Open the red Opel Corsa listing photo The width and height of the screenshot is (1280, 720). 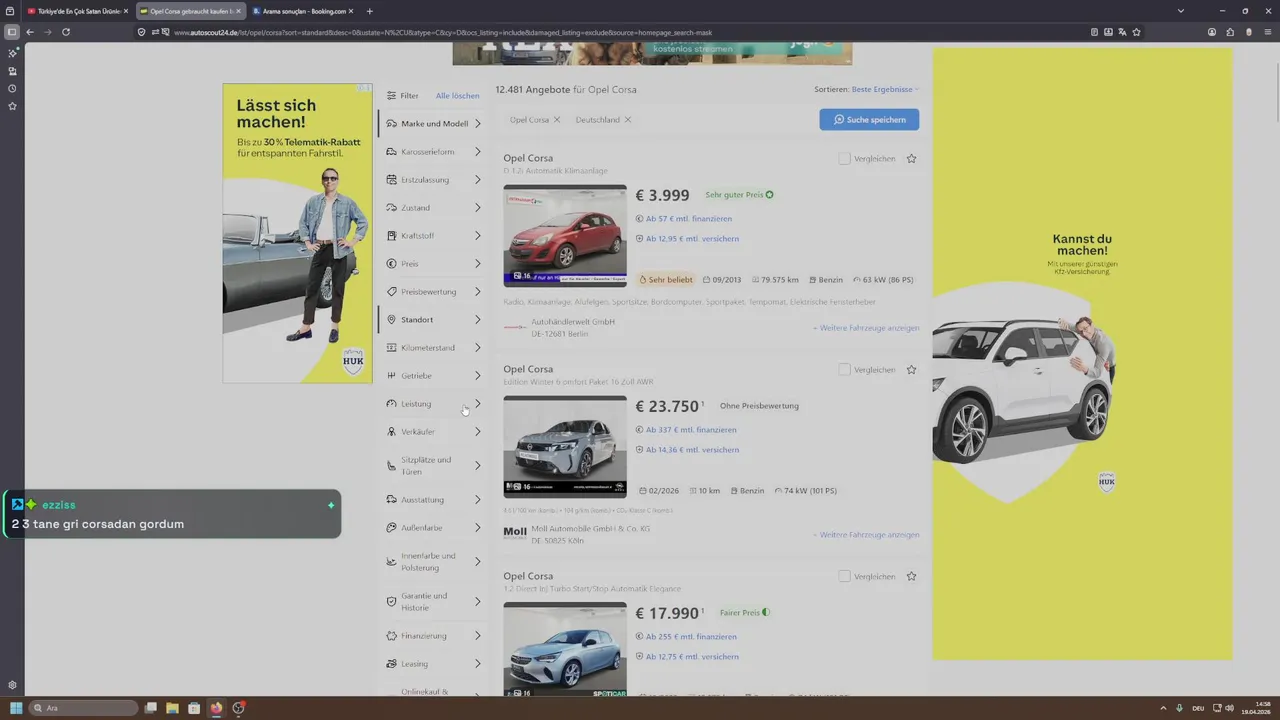(565, 236)
